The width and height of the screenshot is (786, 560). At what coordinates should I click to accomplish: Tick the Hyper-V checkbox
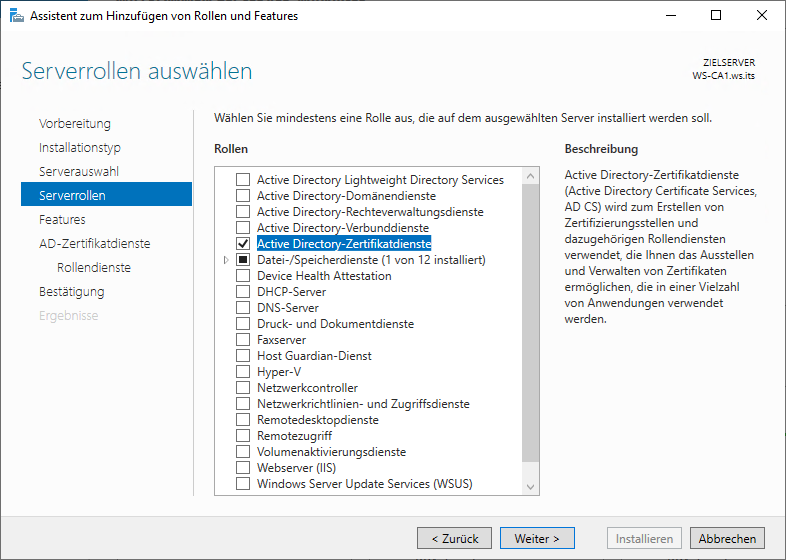pyautogui.click(x=243, y=372)
